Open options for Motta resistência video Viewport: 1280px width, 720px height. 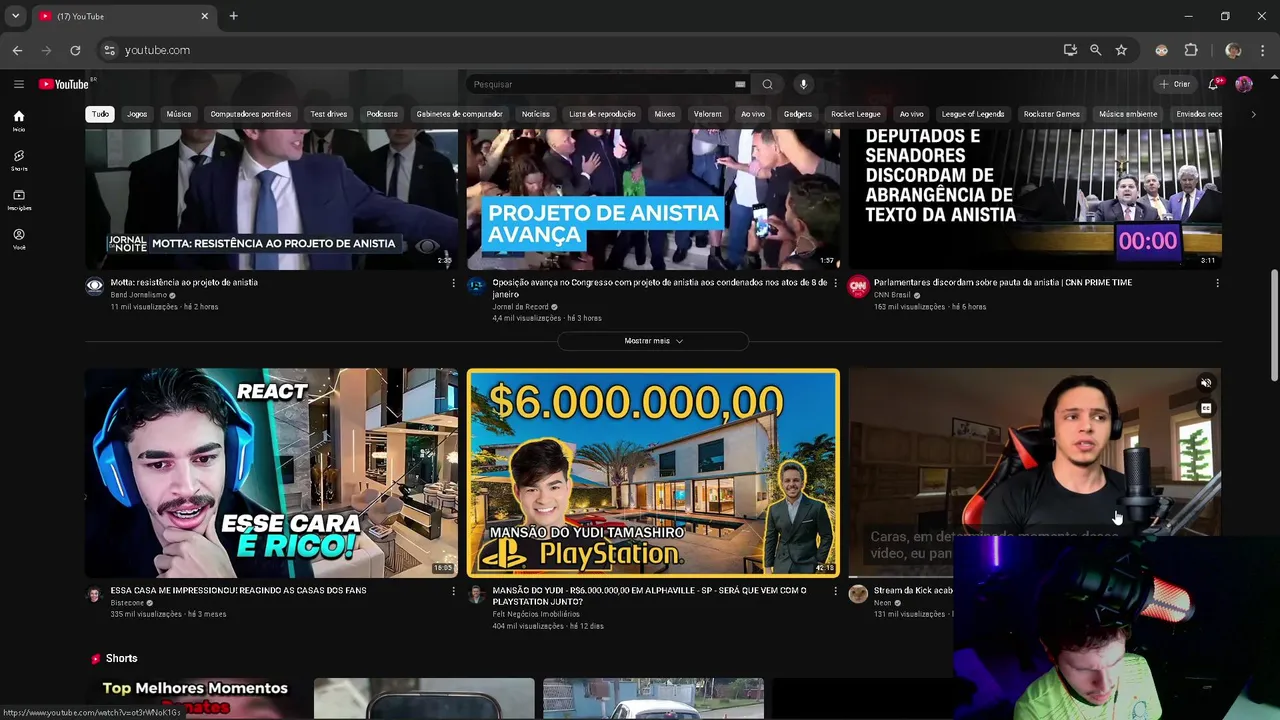tap(453, 283)
